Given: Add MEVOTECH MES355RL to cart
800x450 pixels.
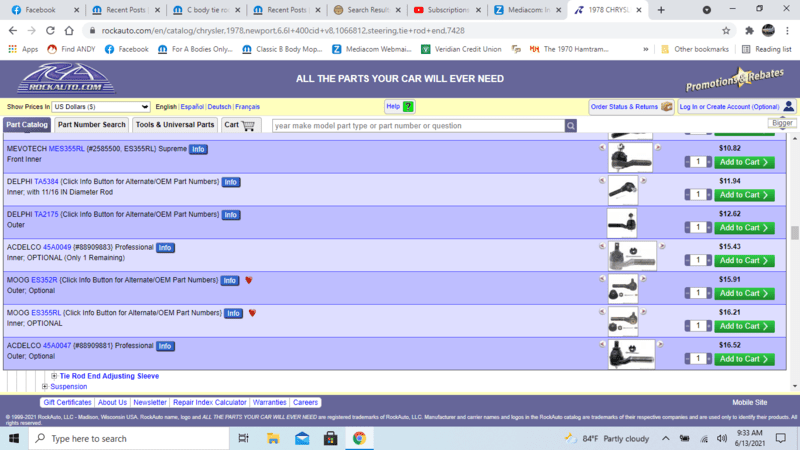Looking at the screenshot, I should 744,162.
